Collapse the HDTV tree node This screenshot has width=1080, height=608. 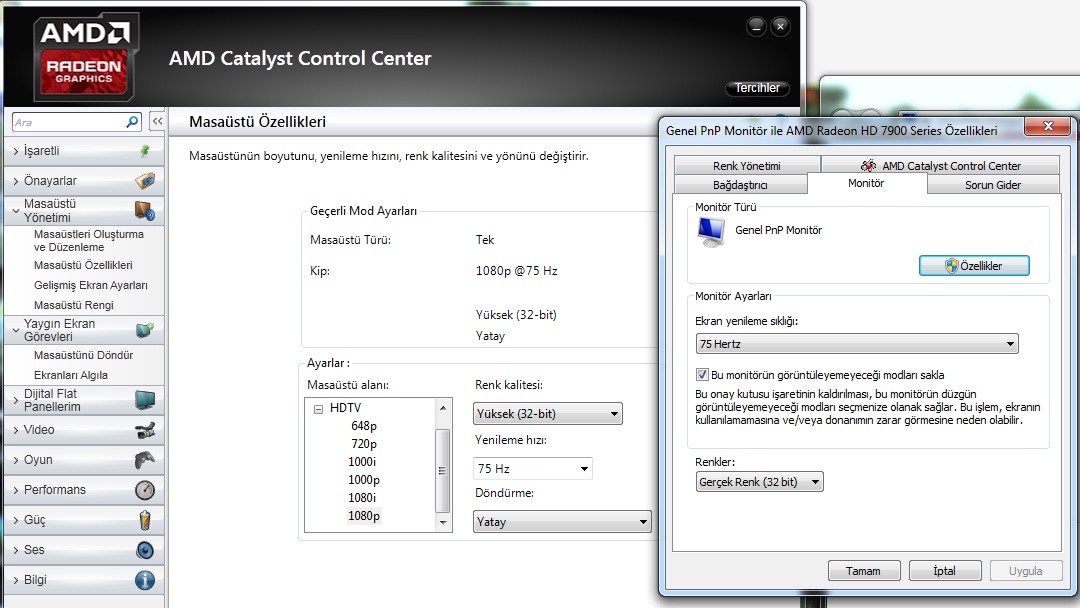[x=318, y=408]
